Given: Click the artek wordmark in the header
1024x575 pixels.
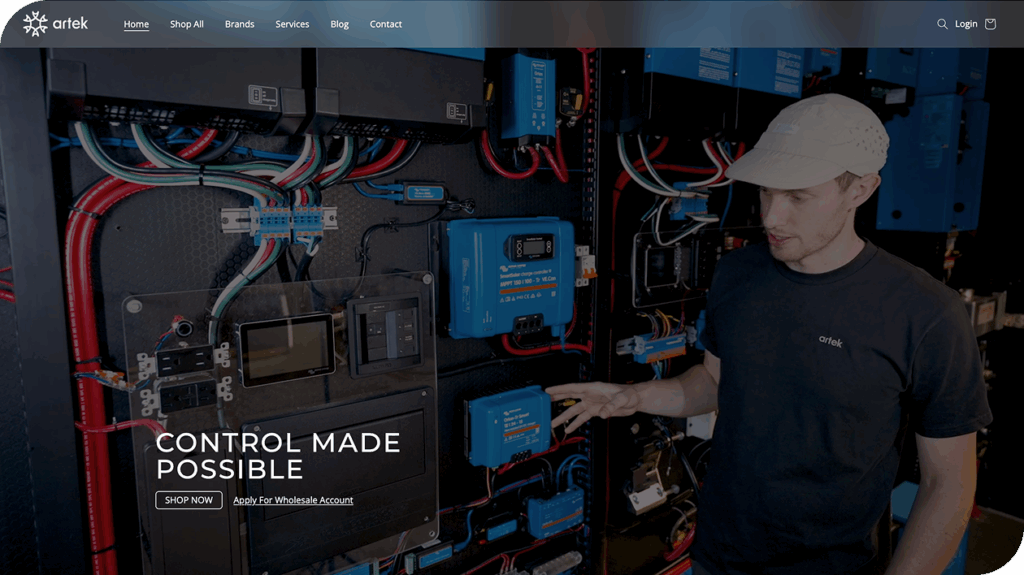Looking at the screenshot, I should [x=70, y=24].
